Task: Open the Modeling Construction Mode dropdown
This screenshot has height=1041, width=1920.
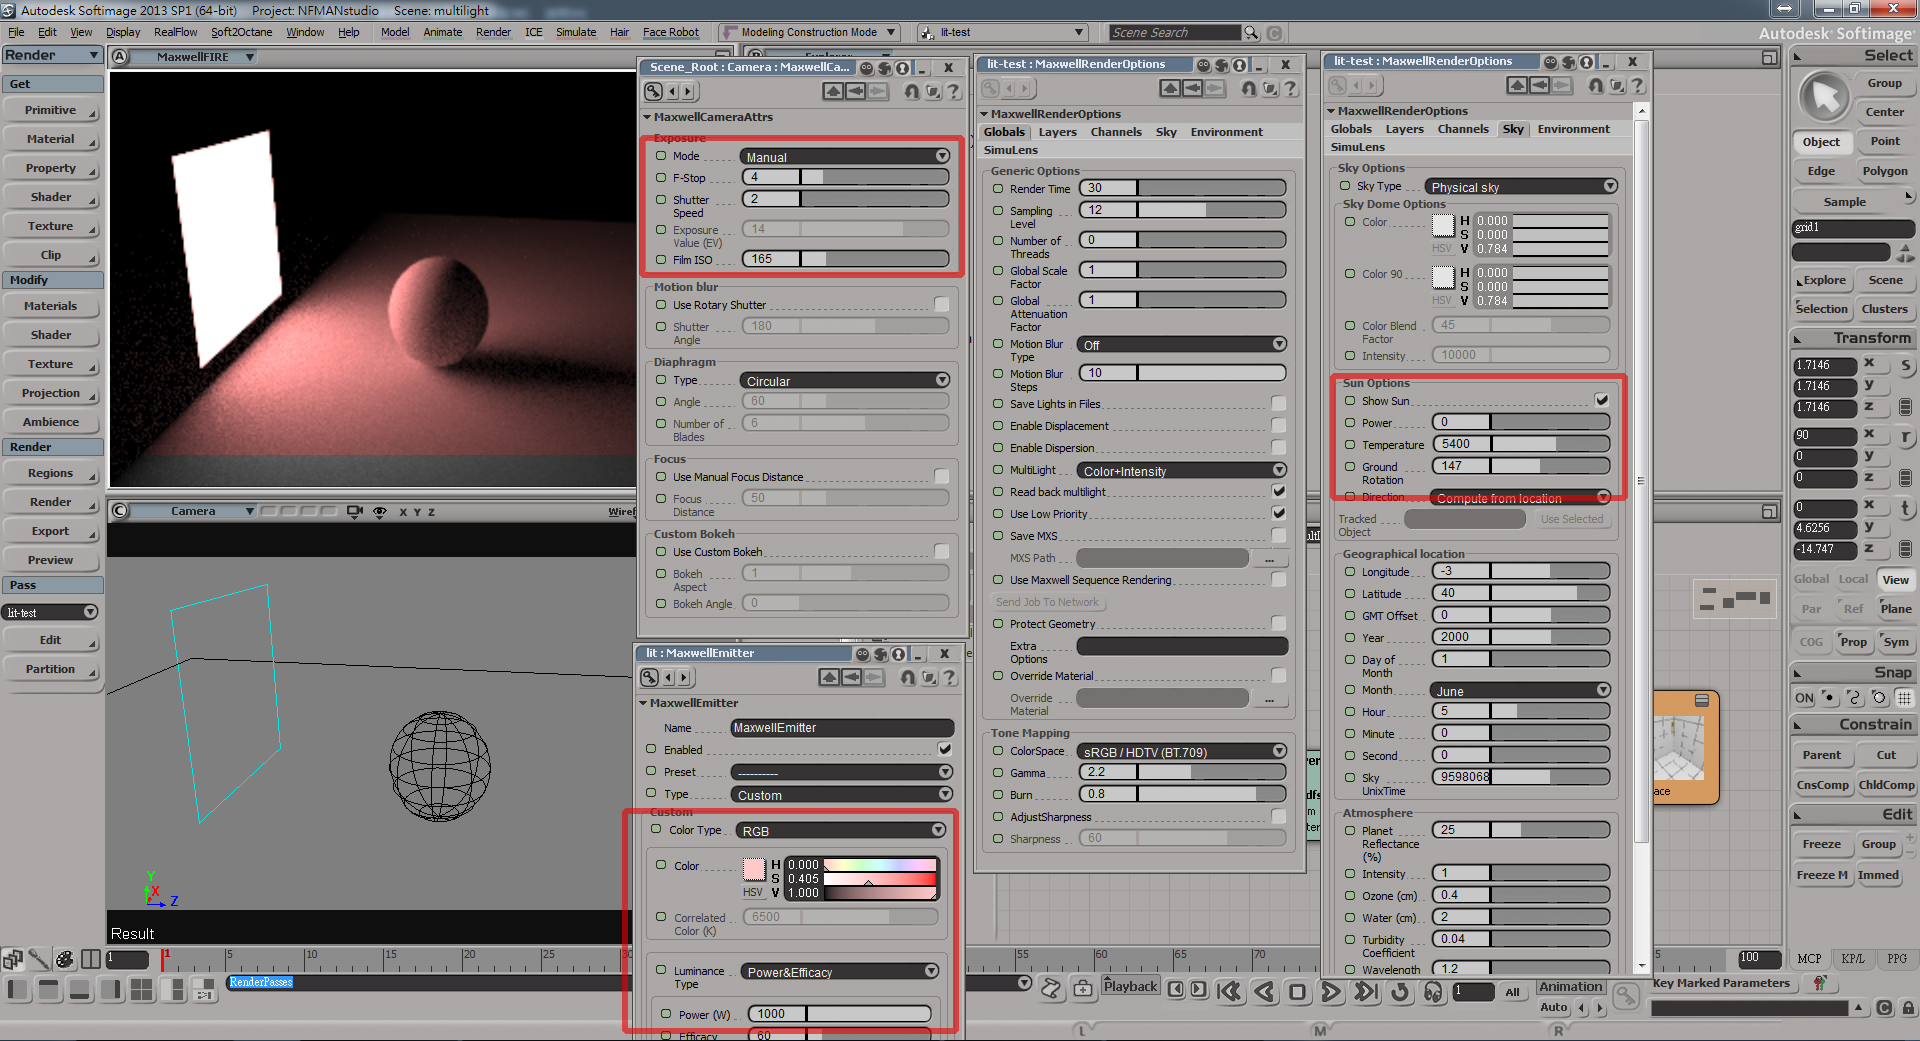Action: [x=809, y=32]
